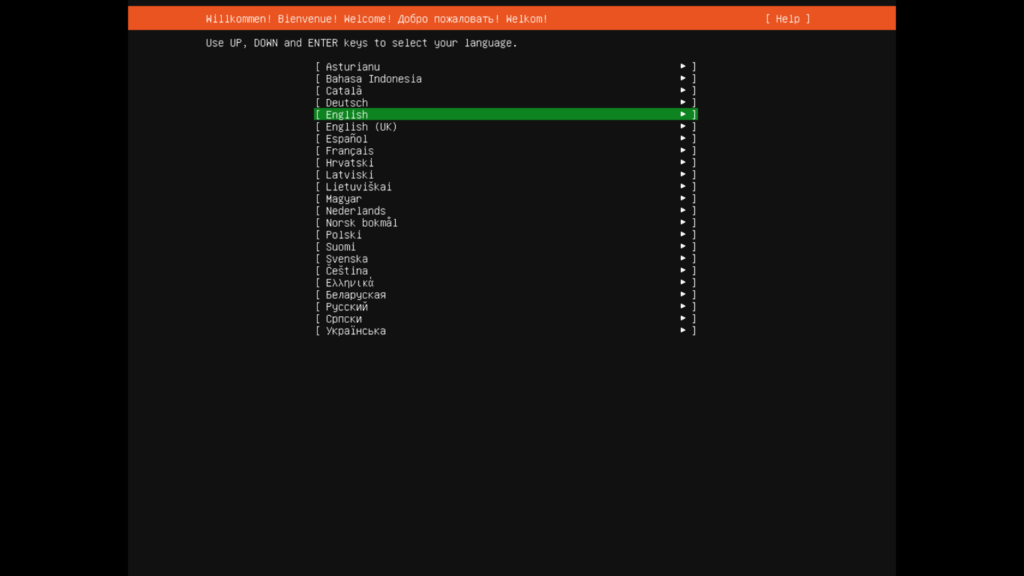The image size is (1024, 576).
Task: Click the arrow beside Українська
Action: 683,330
